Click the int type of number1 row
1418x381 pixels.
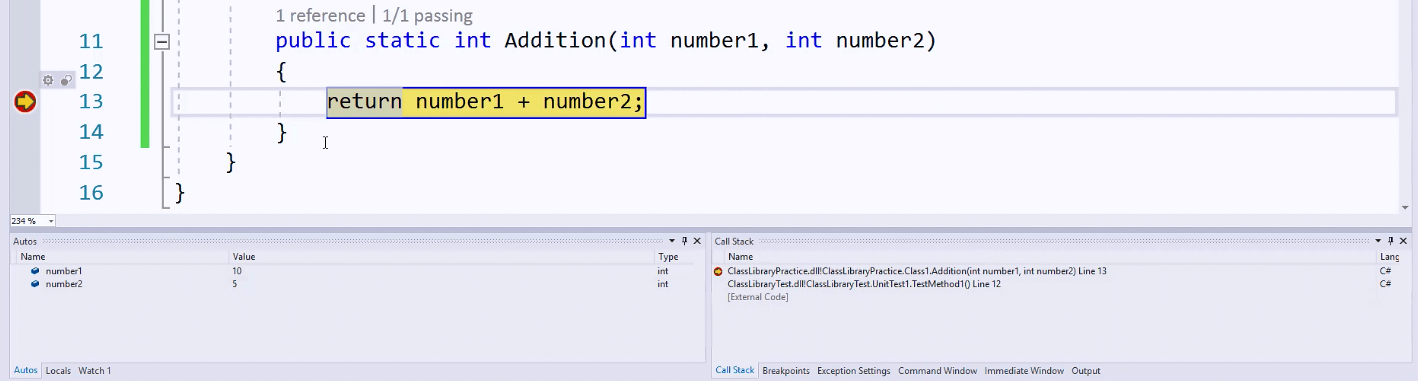tap(662, 271)
